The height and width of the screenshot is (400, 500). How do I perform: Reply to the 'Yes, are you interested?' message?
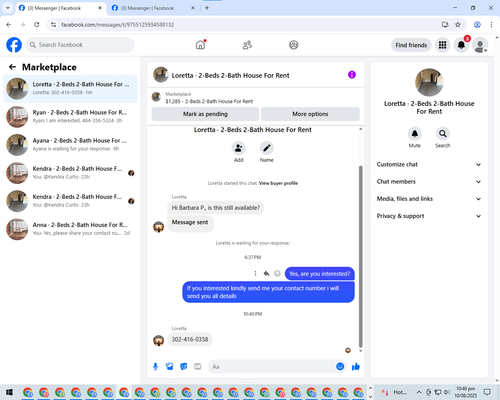click(266, 274)
